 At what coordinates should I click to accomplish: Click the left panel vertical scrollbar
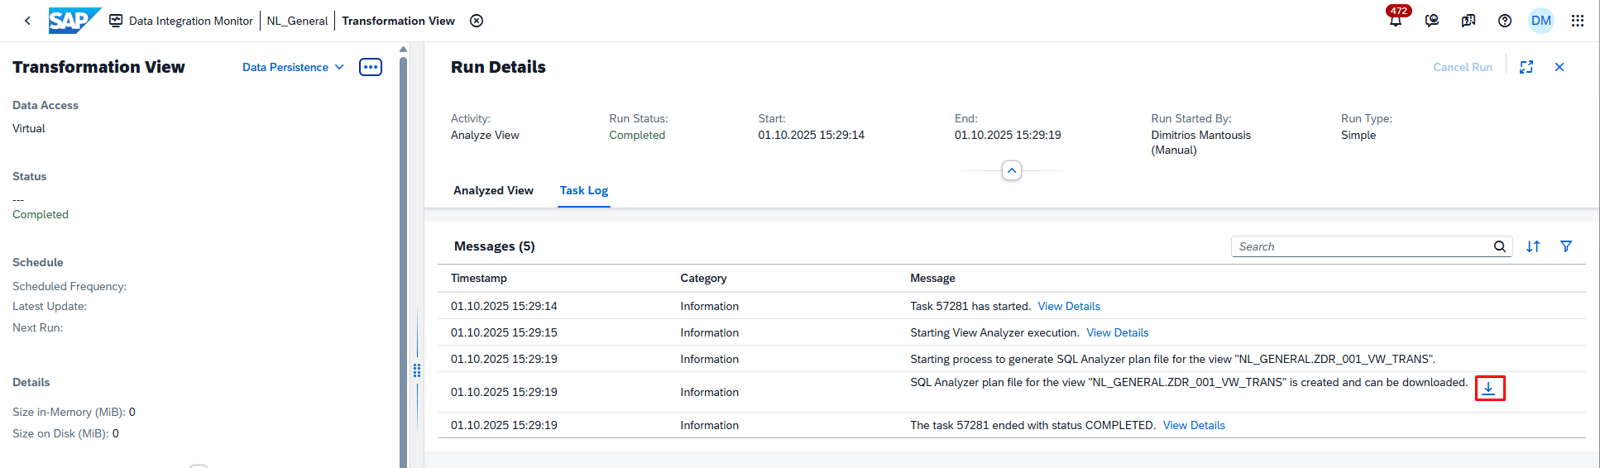point(403,260)
